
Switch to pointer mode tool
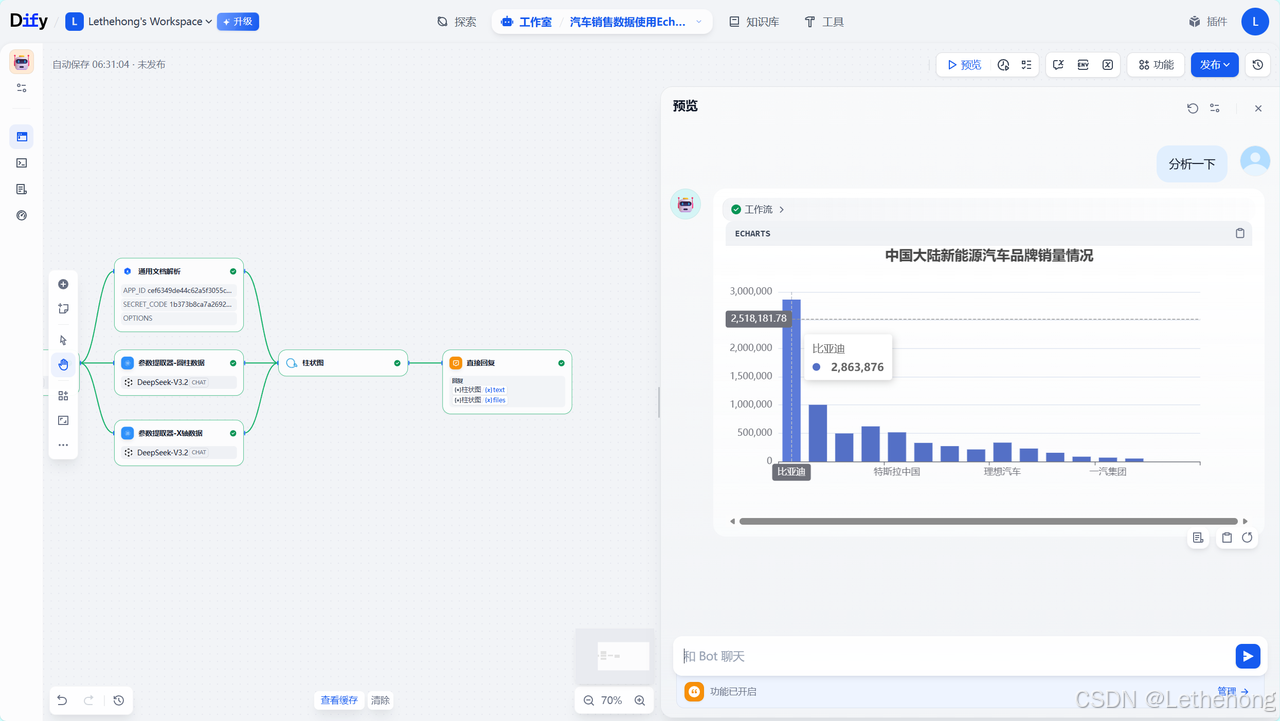click(63, 340)
